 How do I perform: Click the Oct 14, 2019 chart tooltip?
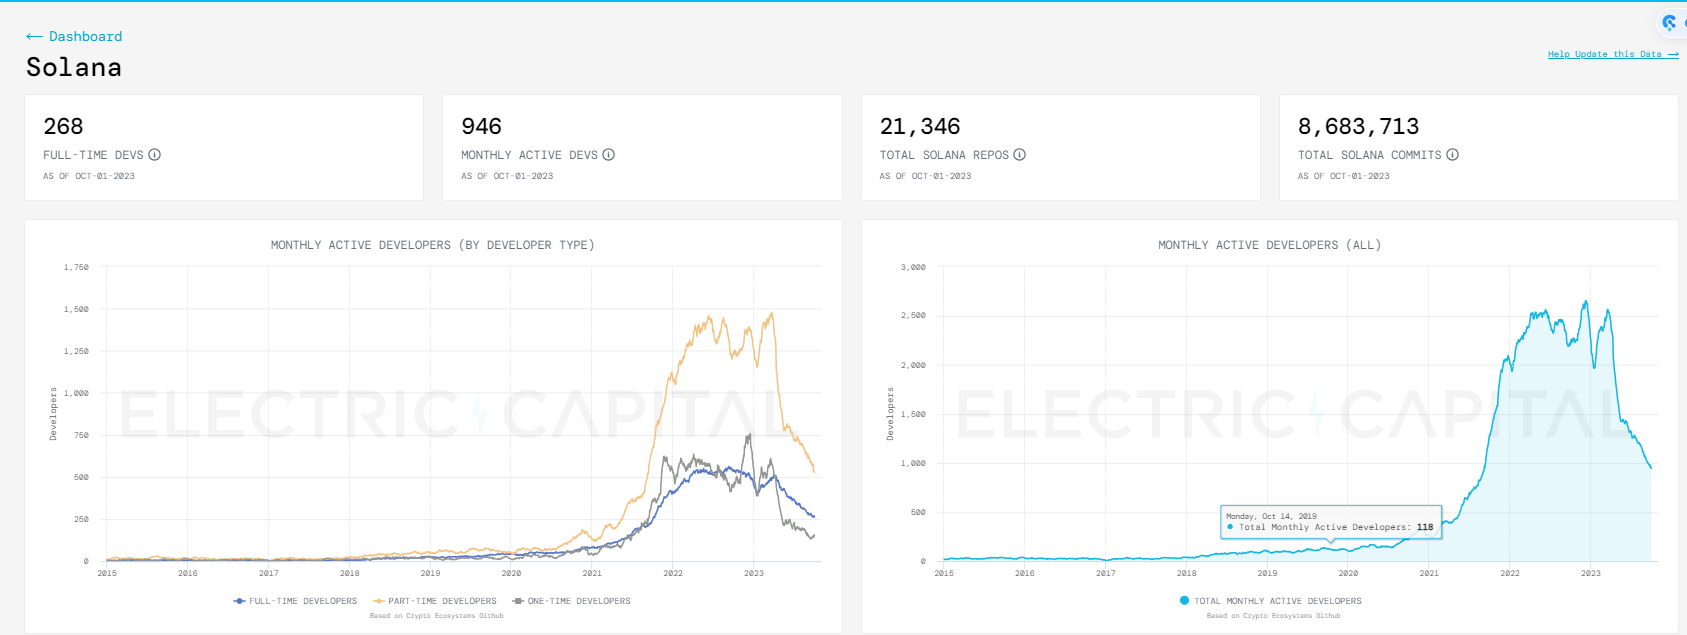point(1330,522)
